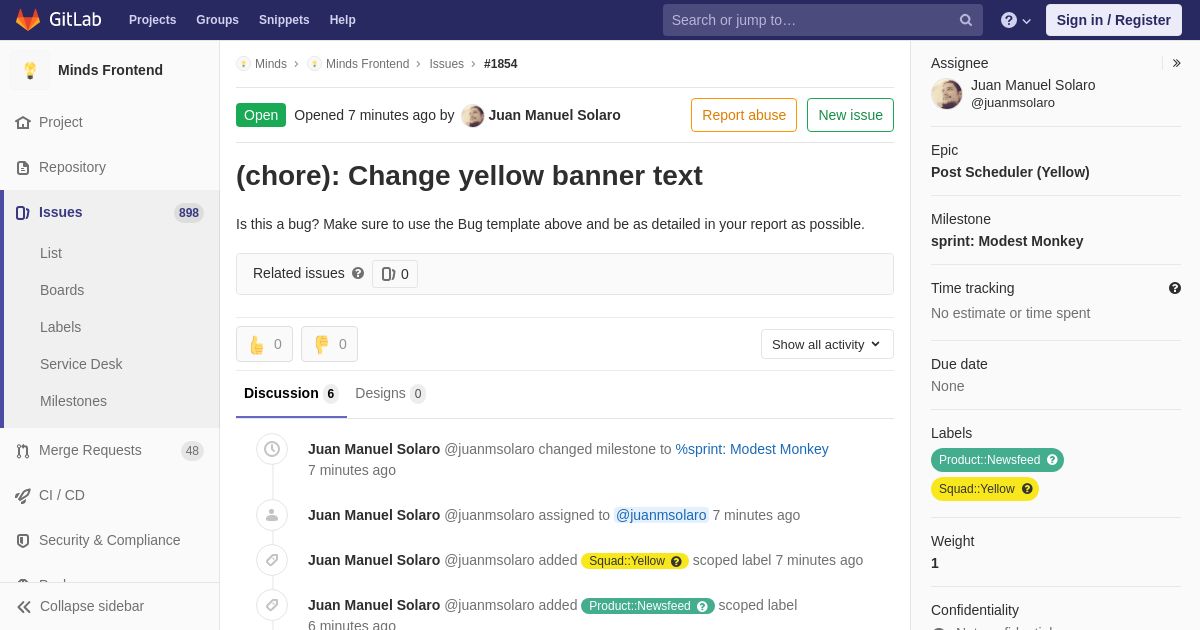This screenshot has width=1200, height=630.
Task: Click the Related issues help icon
Action: (358, 273)
